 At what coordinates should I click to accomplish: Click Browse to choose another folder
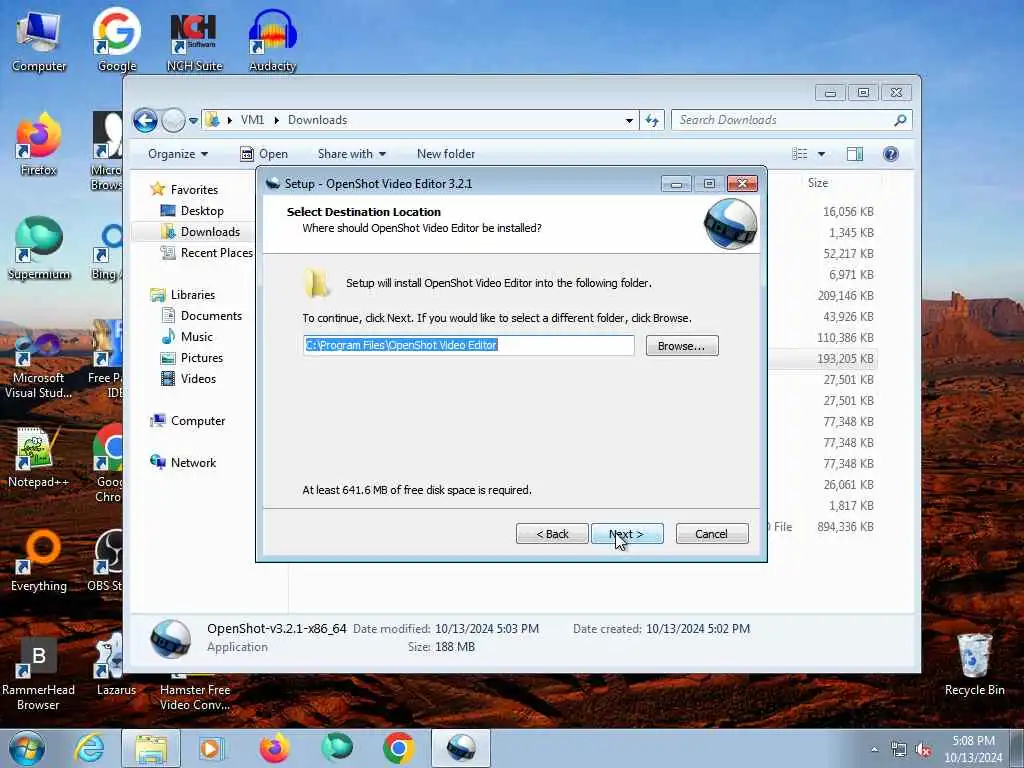point(682,345)
